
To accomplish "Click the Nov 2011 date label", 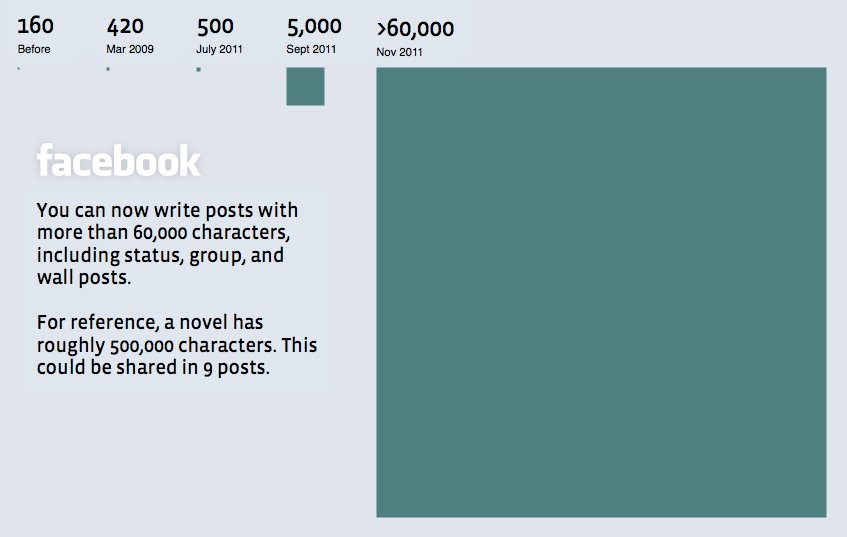I will 400,52.
